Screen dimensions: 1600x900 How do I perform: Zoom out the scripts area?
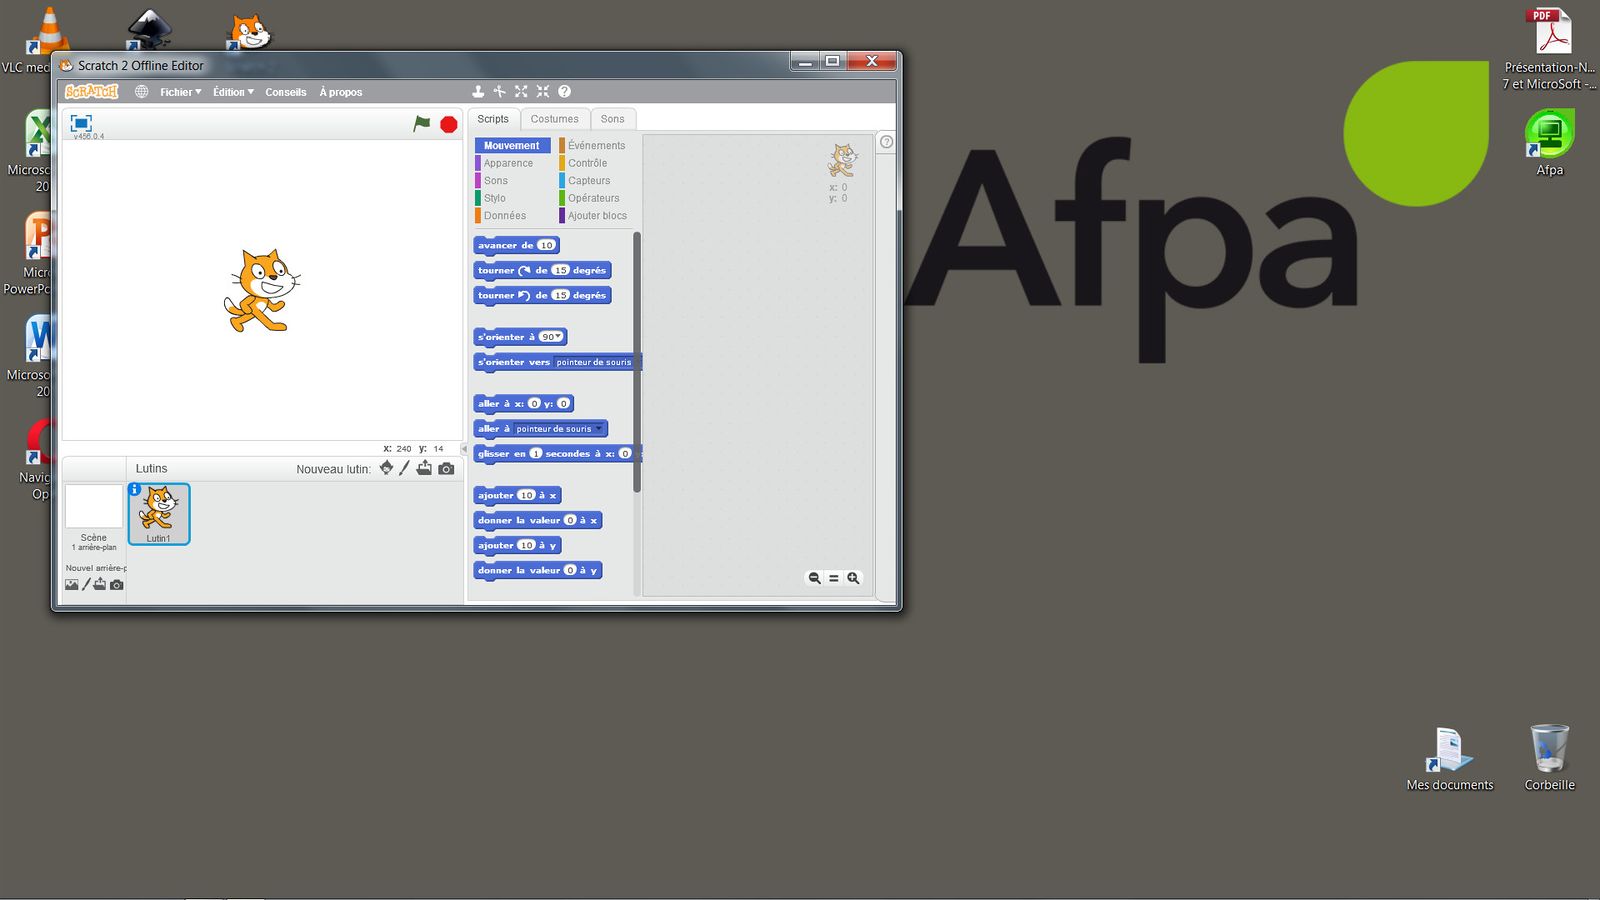click(x=814, y=578)
